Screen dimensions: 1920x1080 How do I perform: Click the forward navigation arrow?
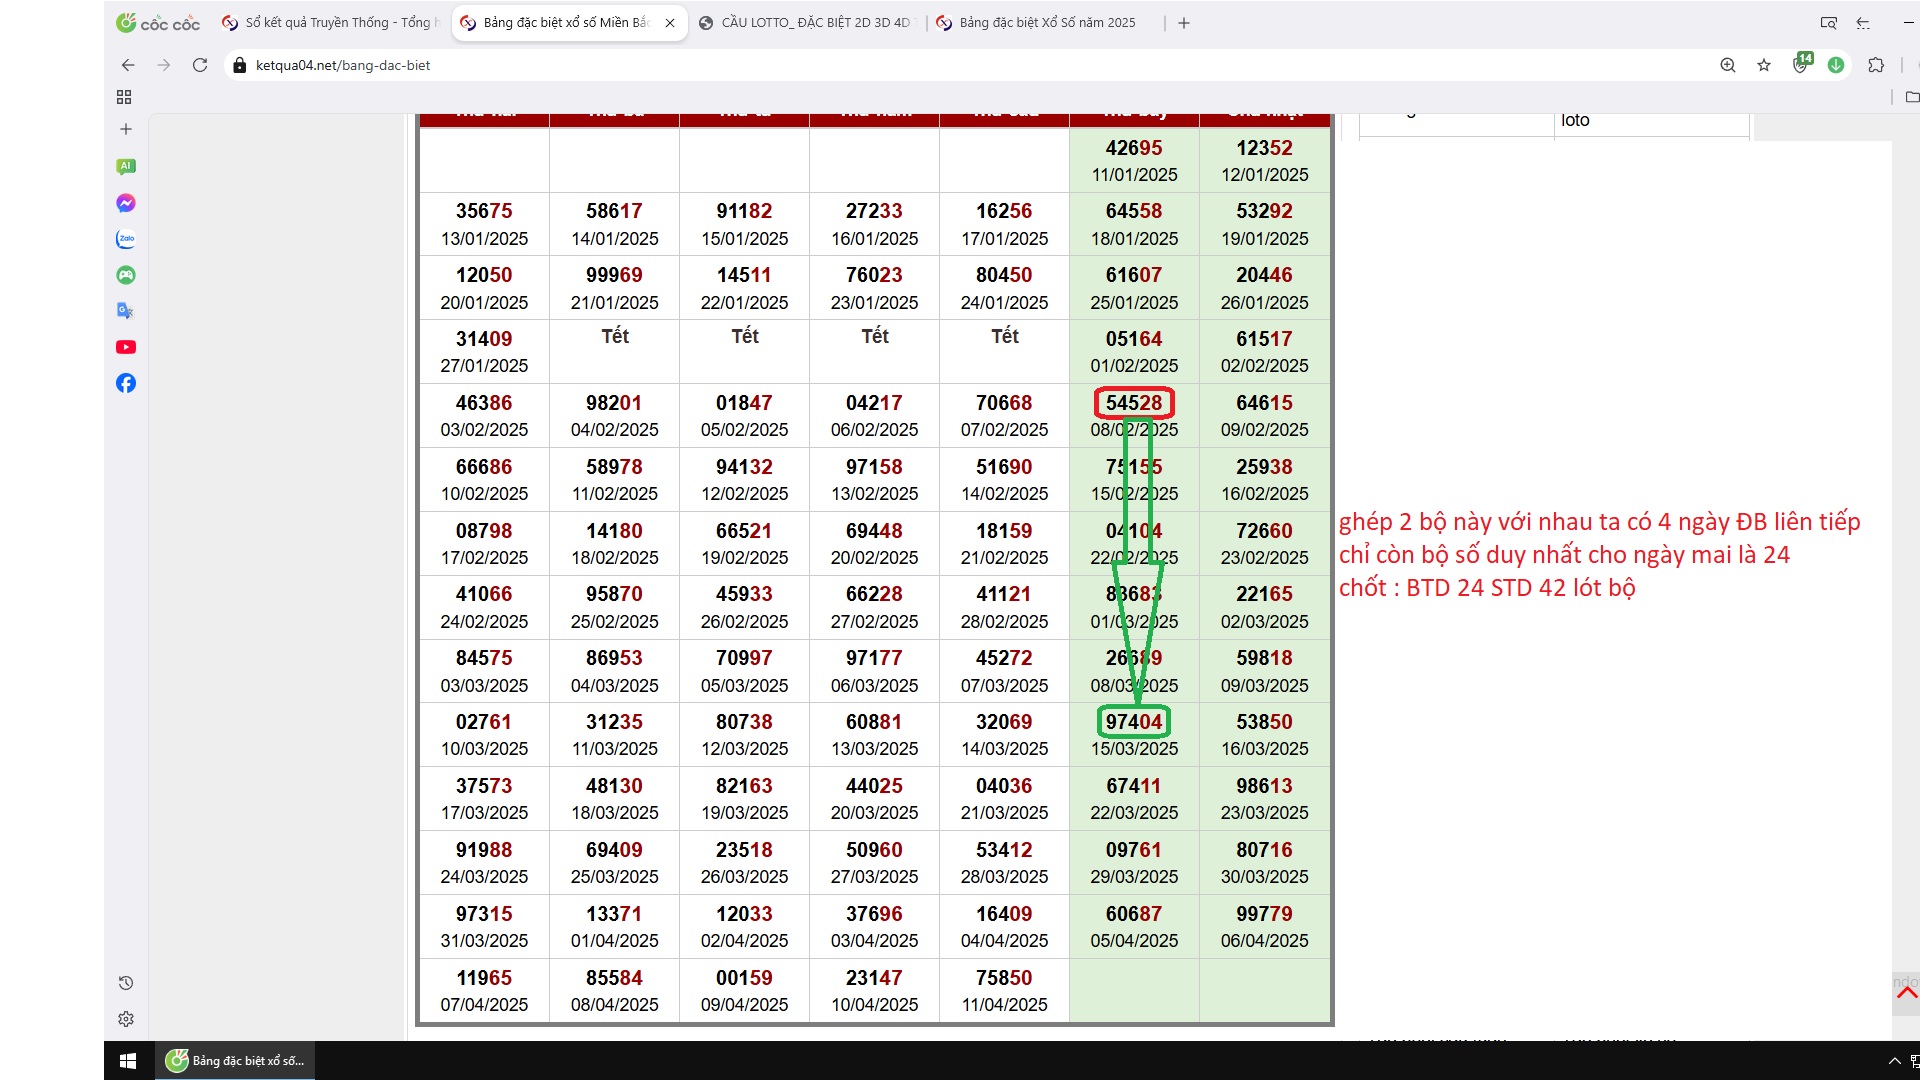click(164, 65)
